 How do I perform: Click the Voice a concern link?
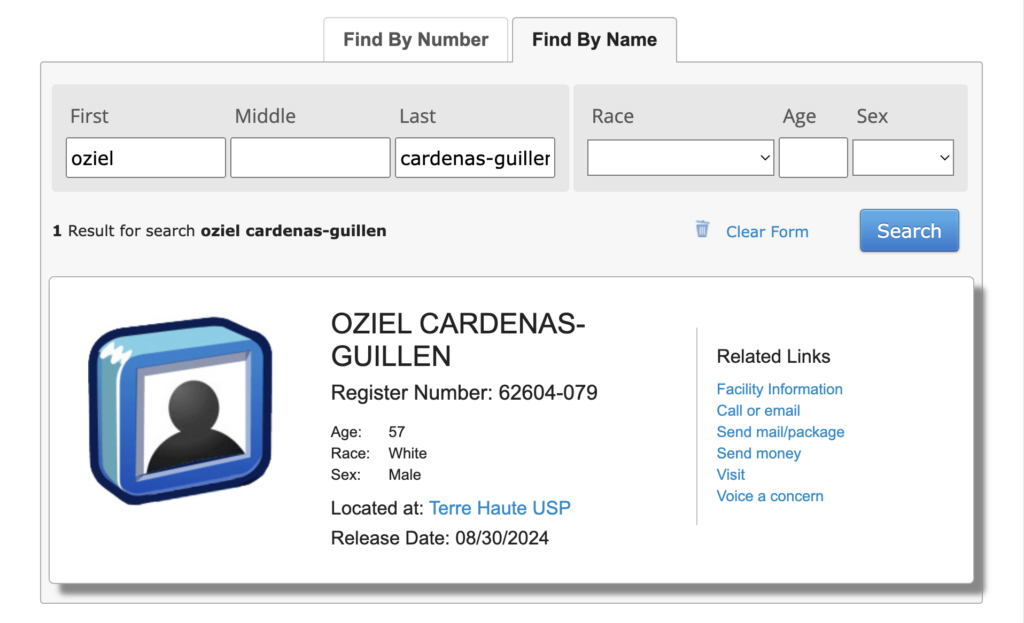pos(770,496)
